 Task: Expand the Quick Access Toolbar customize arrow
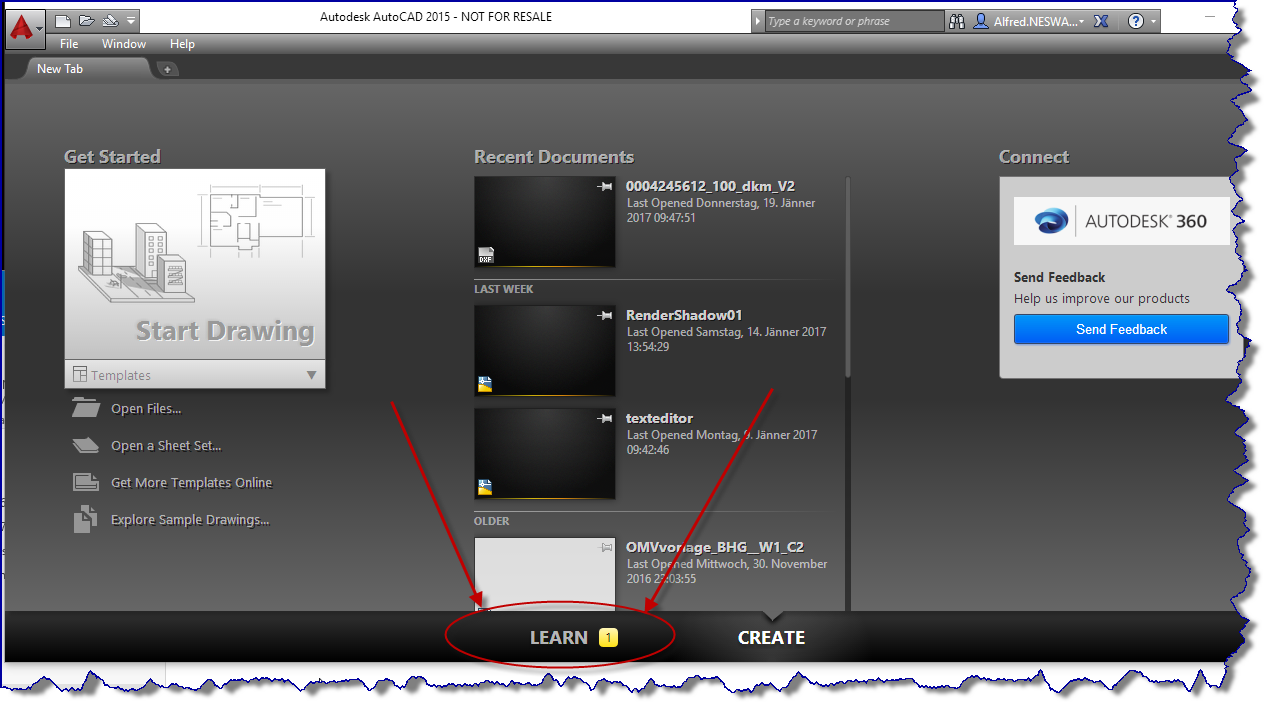[x=131, y=20]
